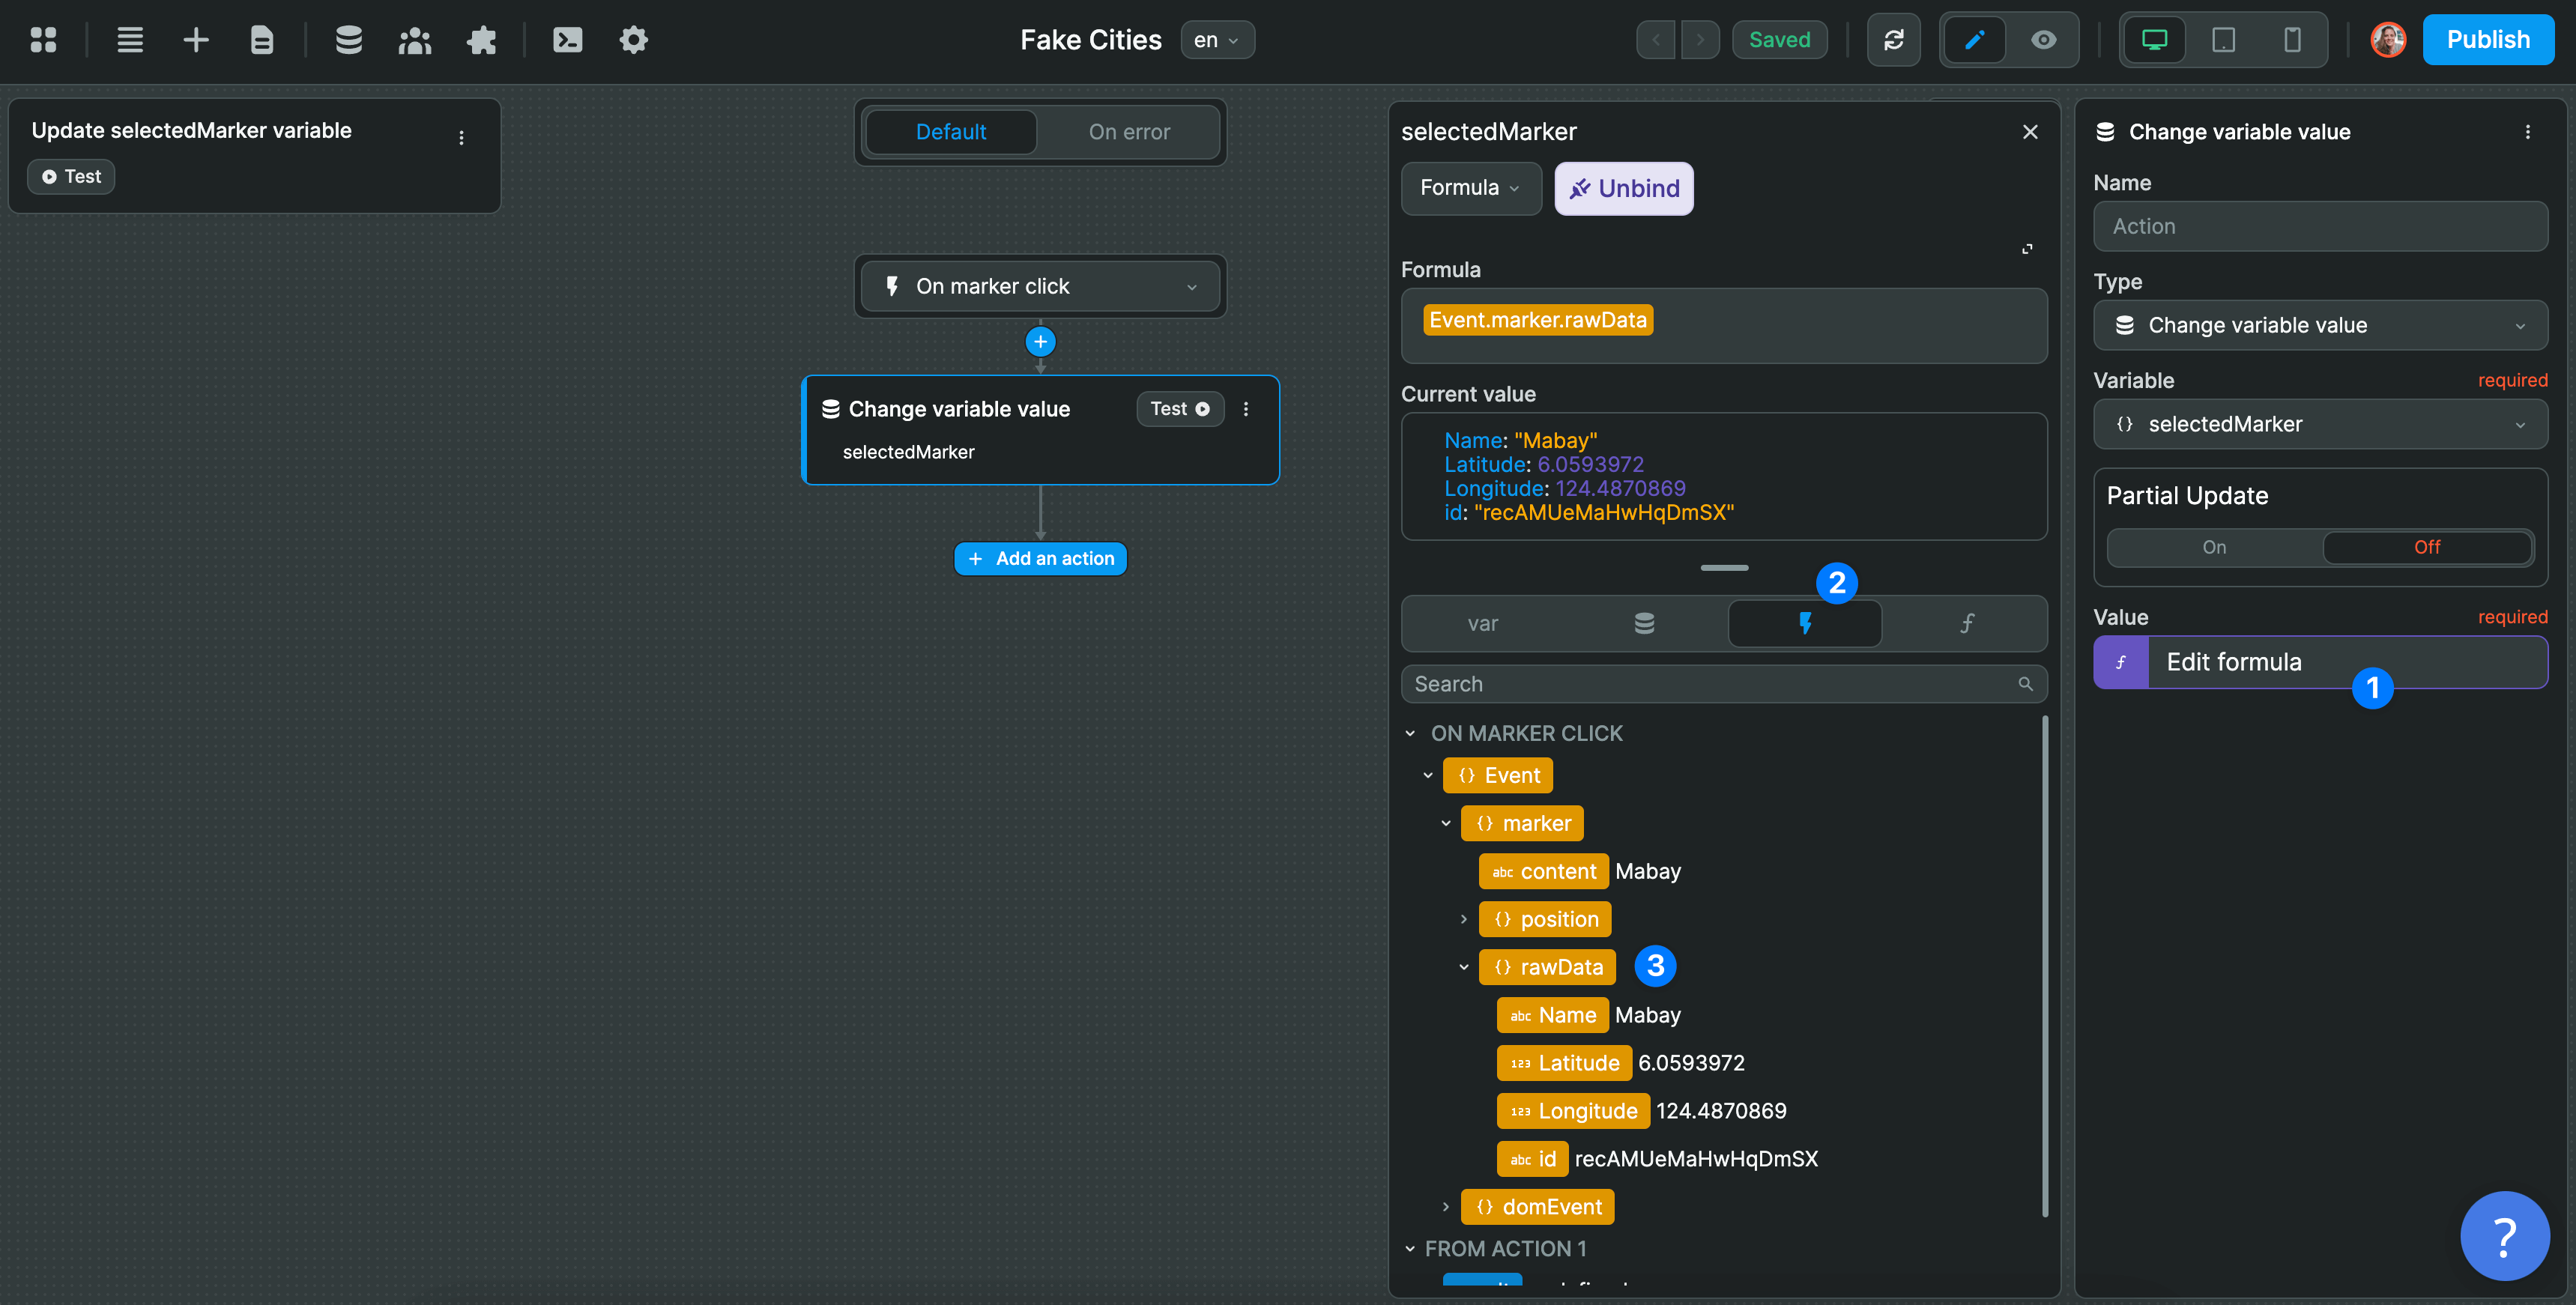Click Add an action below the node
Viewport: 2576px width, 1305px height.
(1040, 558)
